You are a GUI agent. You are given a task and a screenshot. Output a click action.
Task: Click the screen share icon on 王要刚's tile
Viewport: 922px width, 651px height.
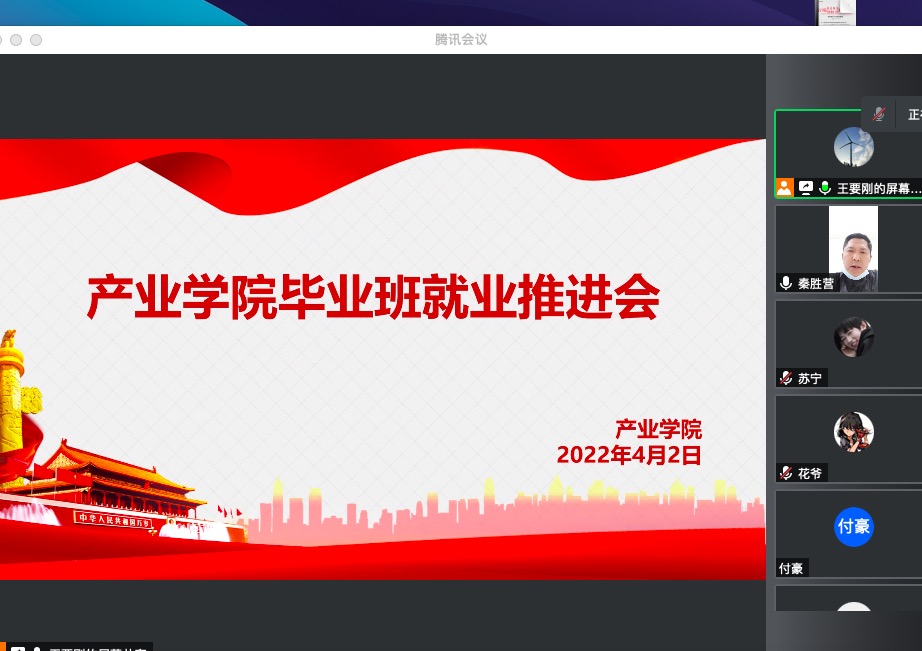coord(805,187)
